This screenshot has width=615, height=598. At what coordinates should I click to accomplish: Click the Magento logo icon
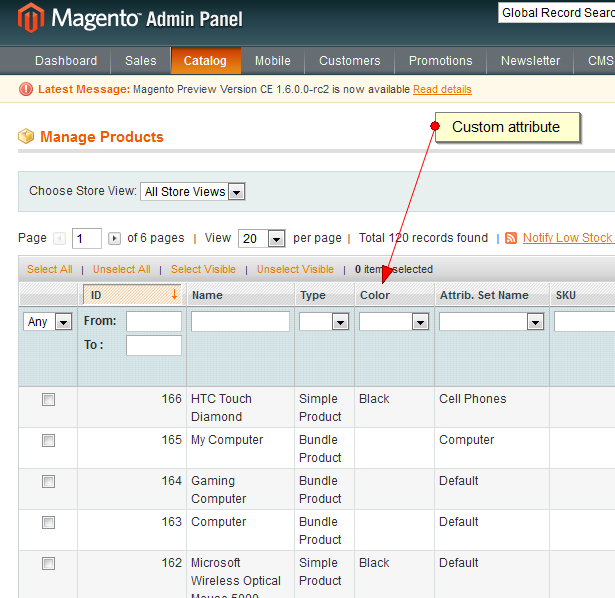tap(31, 18)
